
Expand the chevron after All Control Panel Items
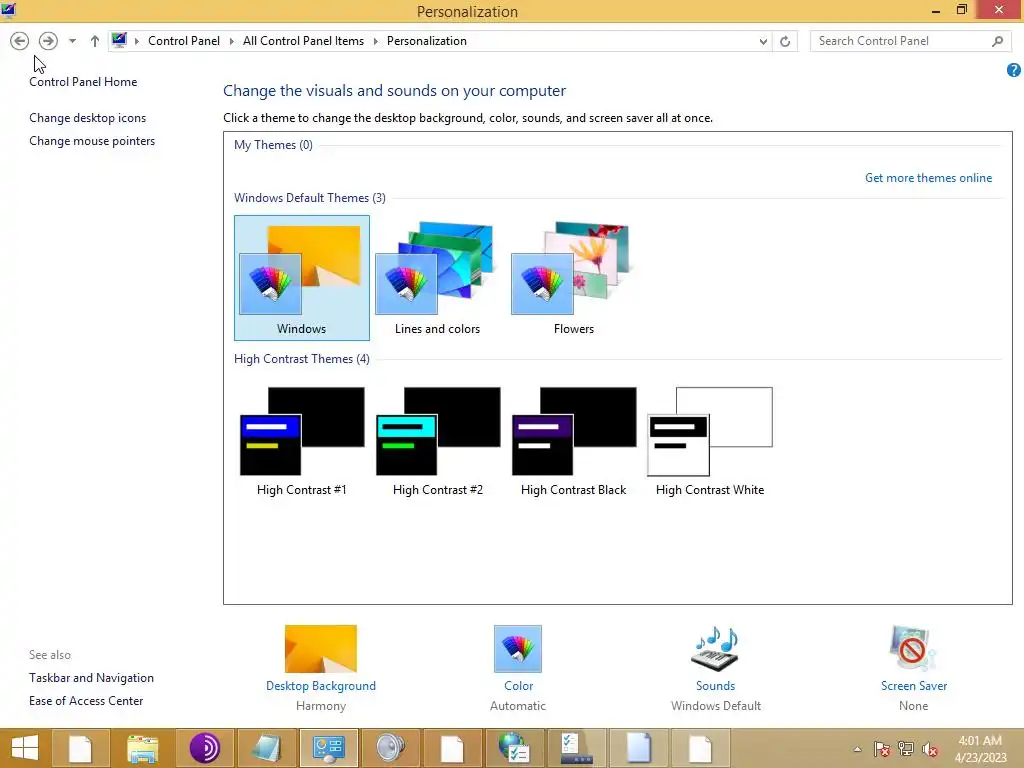(376, 41)
